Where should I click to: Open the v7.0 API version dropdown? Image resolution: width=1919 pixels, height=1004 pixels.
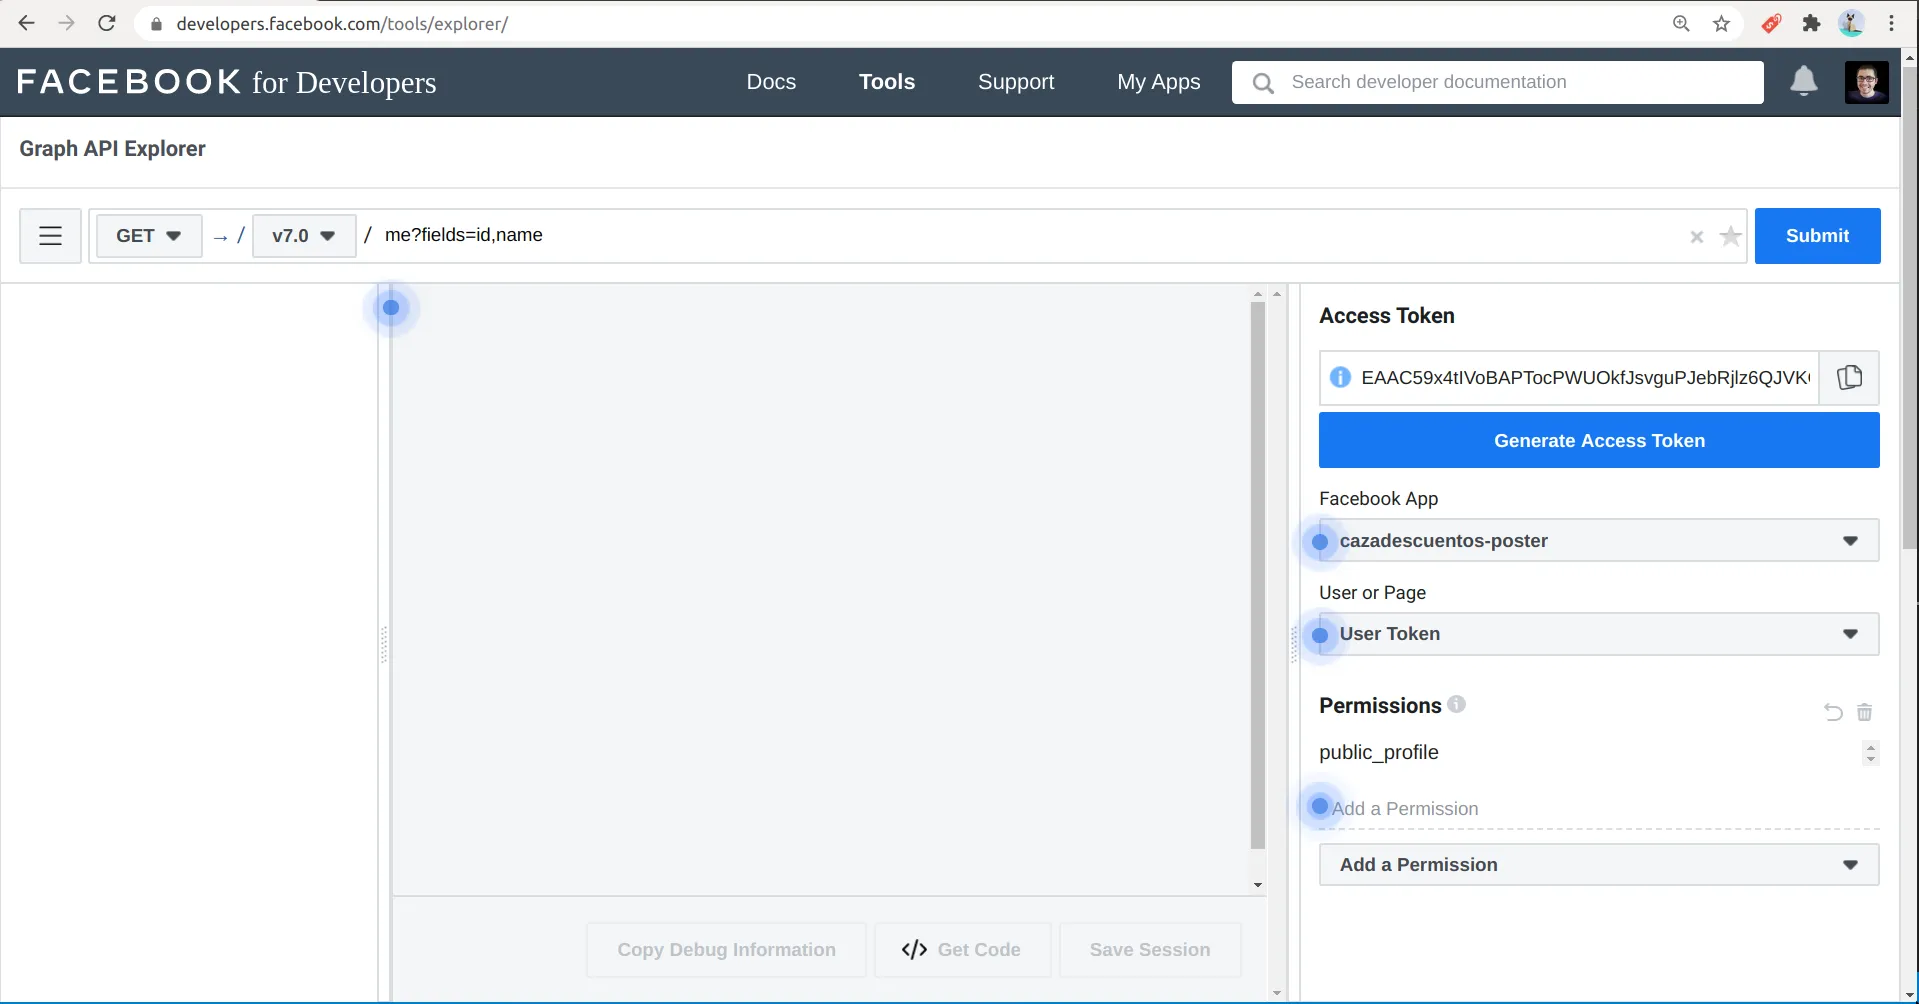(303, 236)
